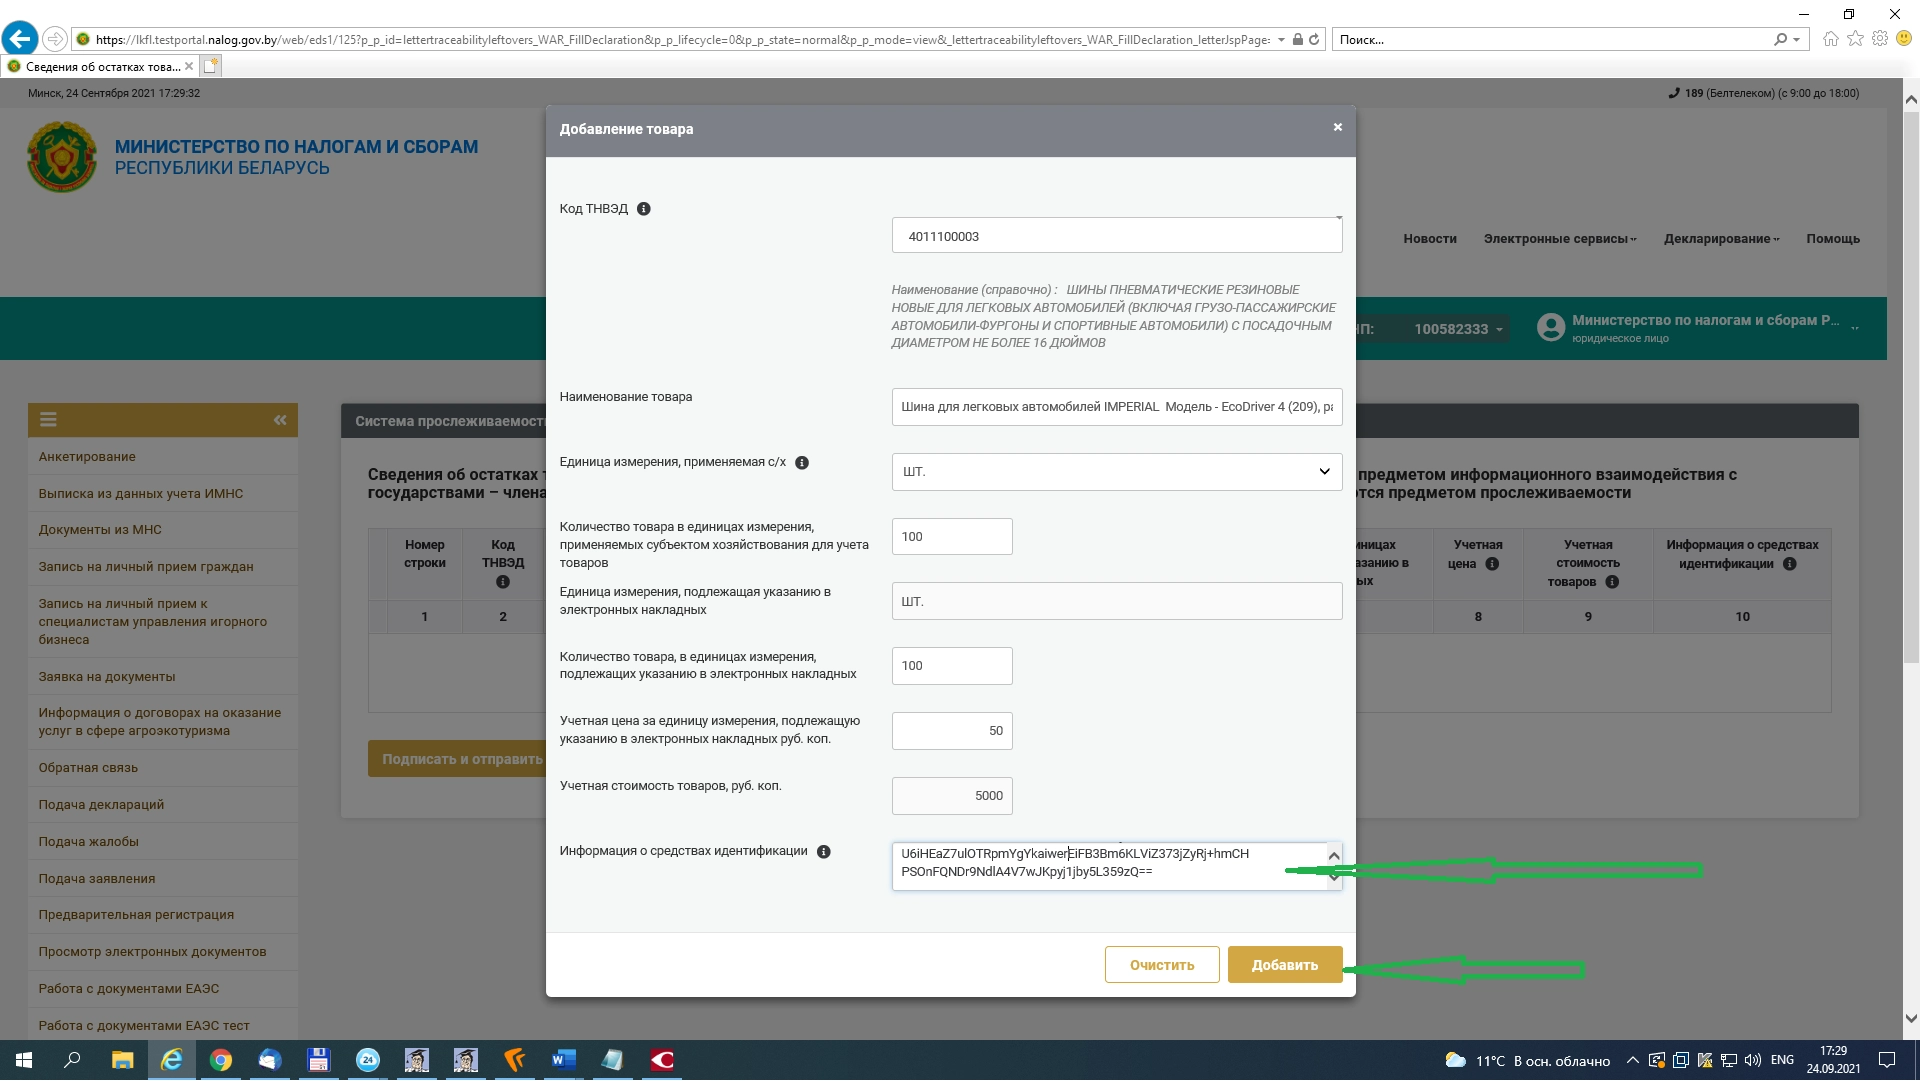Click the Код ТНВЭД input field
1920x1088 pixels.
click(1117, 237)
